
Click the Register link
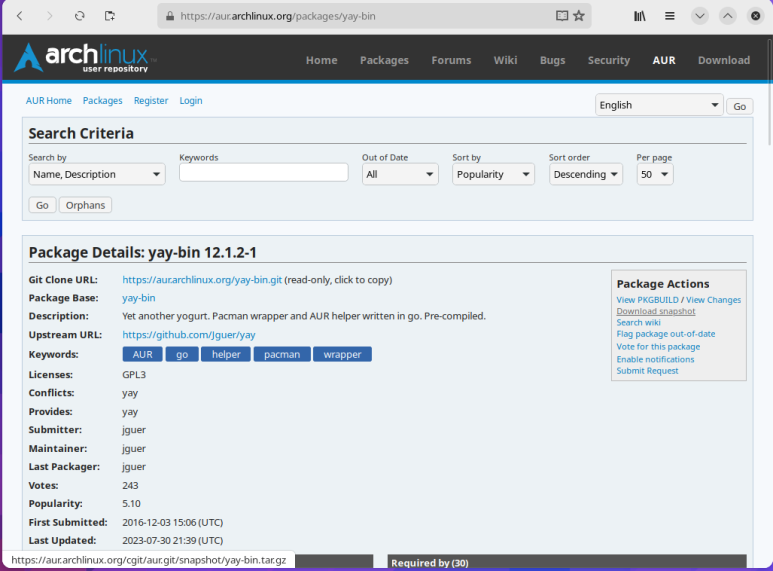point(151,101)
